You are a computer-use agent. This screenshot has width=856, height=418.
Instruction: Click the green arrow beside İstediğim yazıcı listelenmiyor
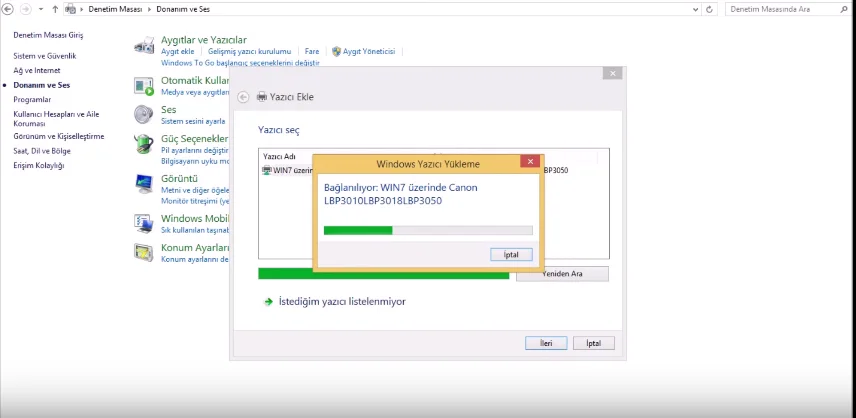point(268,301)
